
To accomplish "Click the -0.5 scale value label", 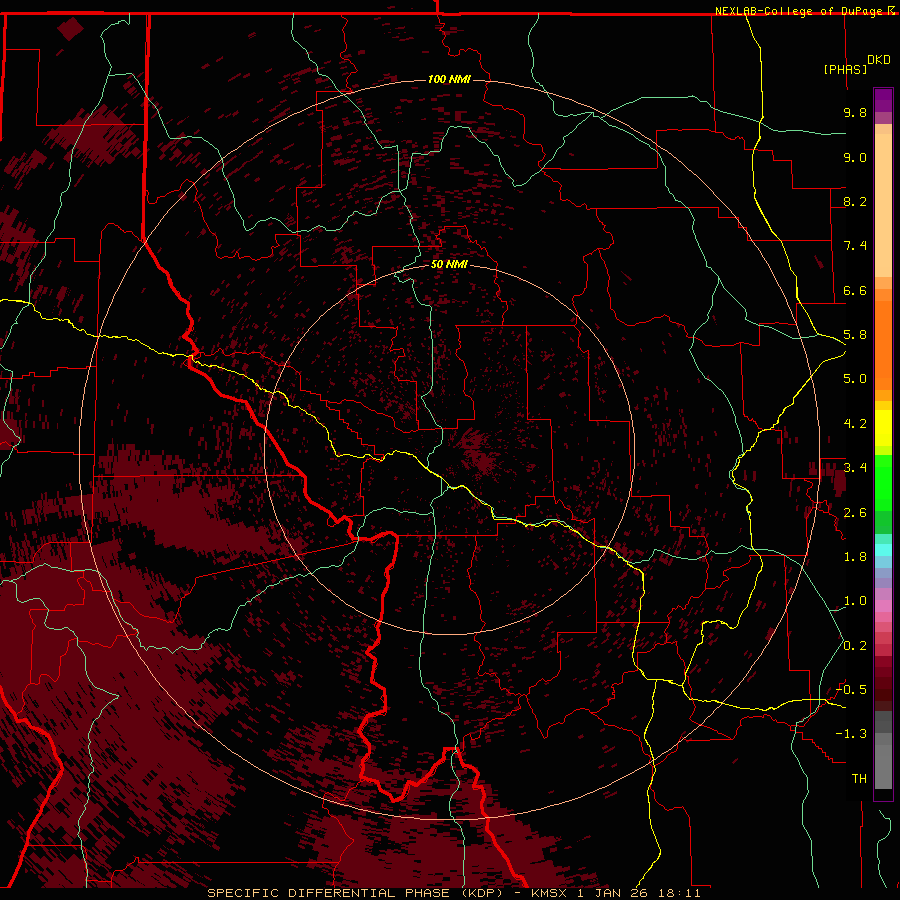I will pyautogui.click(x=851, y=690).
